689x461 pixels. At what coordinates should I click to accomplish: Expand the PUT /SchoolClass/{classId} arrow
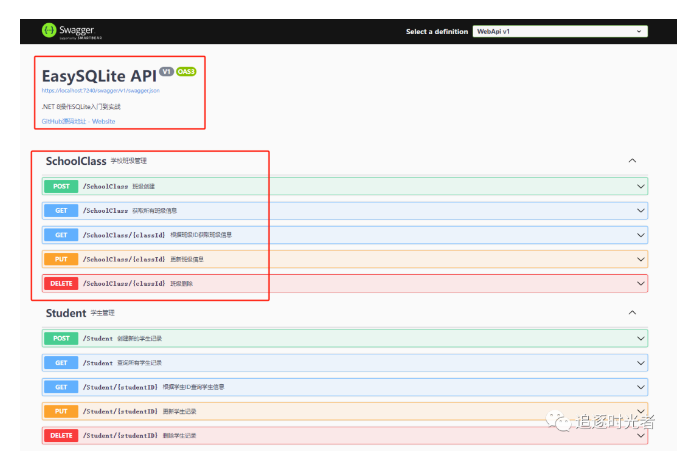[x=641, y=259]
